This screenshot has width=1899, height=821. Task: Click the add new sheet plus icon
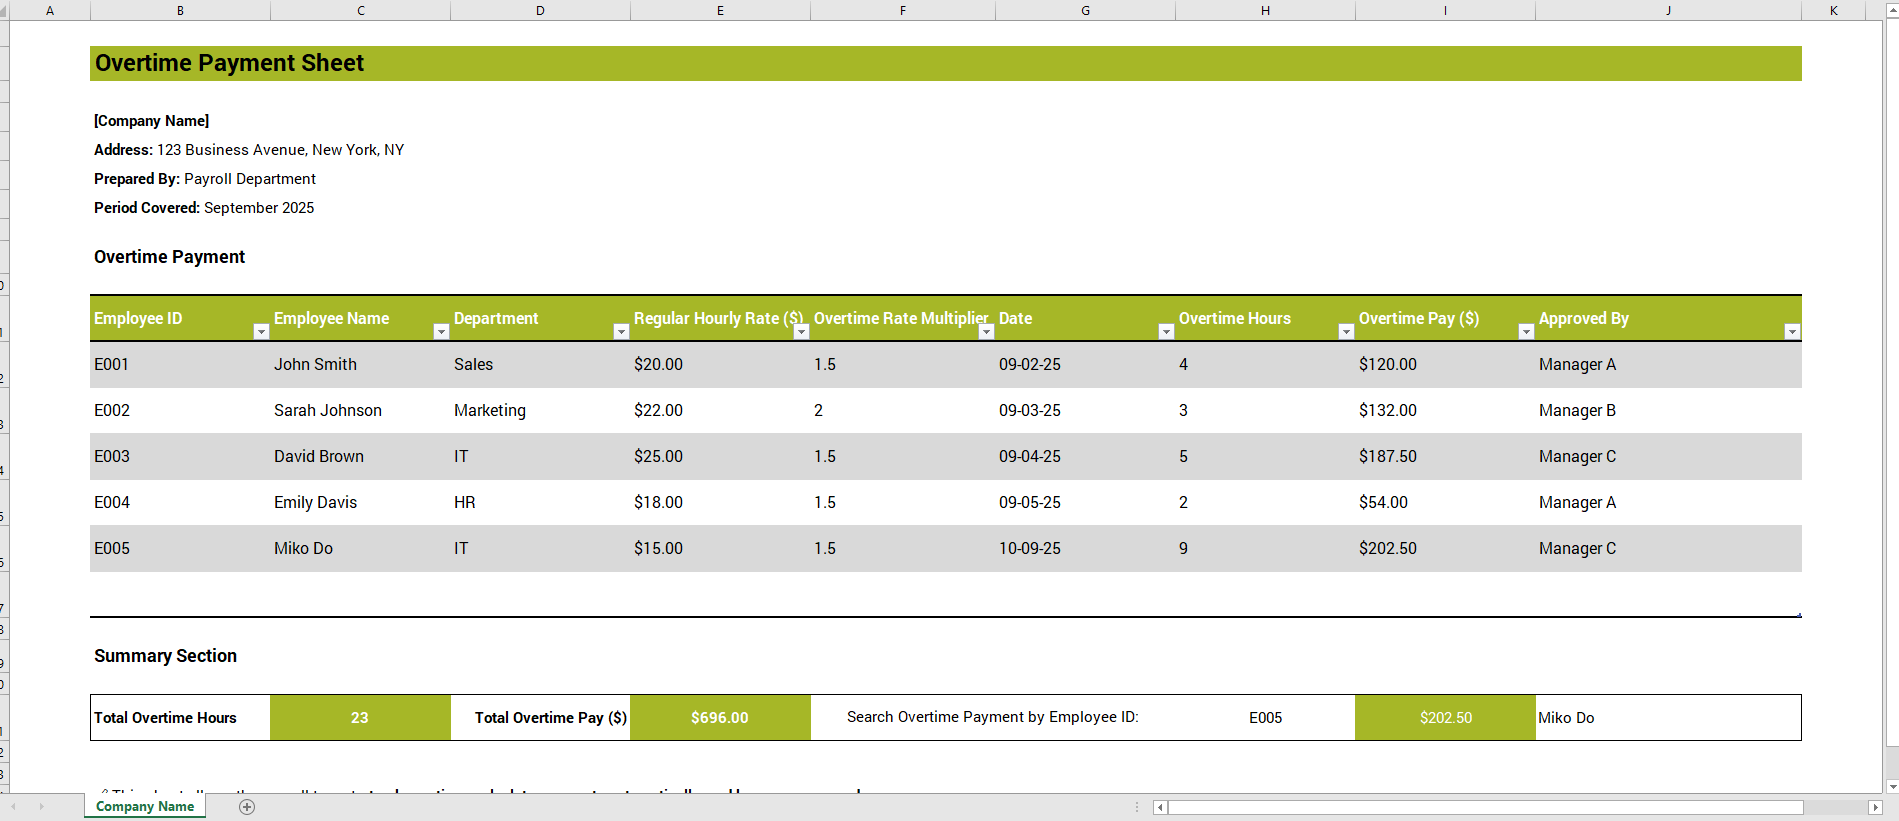247,807
